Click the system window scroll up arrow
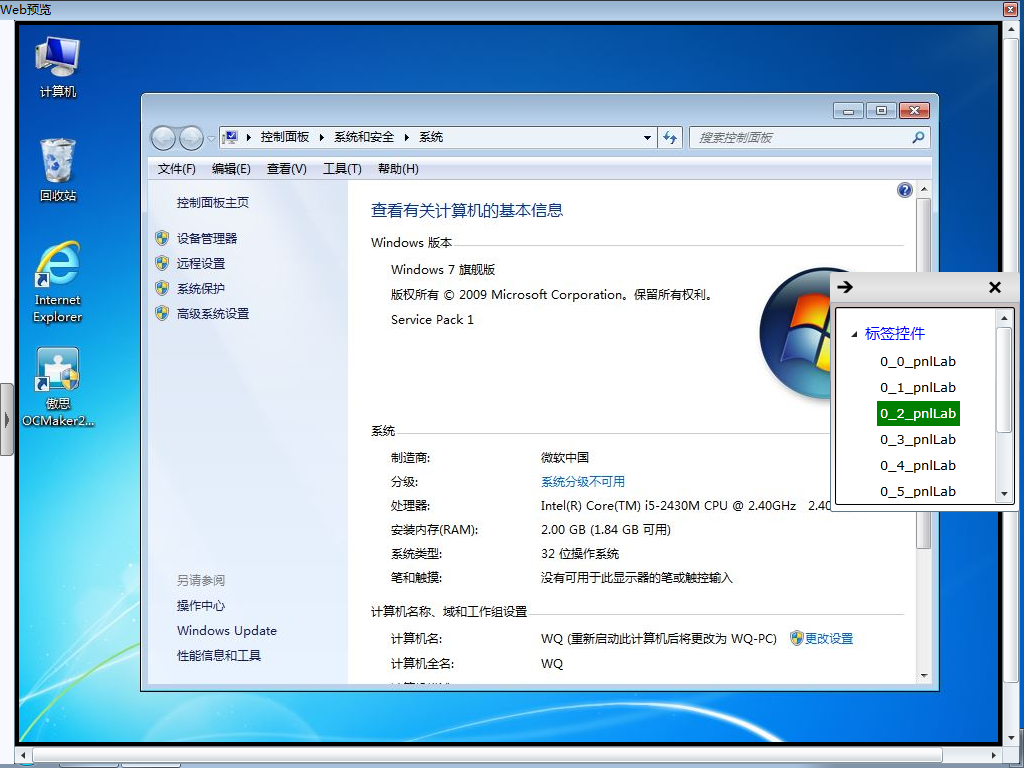 923,189
